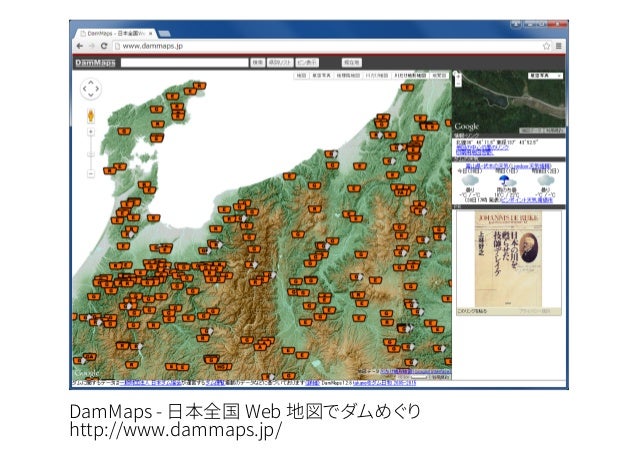The width and height of the screenshot is (638, 455).
Task: Click the DamMaps logo in the header
Action: (95, 63)
